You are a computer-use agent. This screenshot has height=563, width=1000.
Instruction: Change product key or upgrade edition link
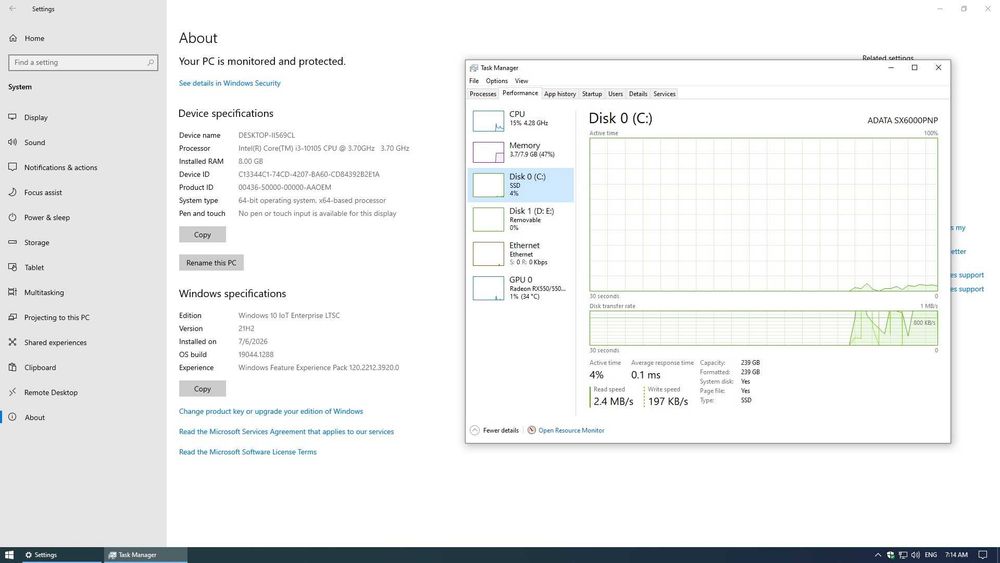pyautogui.click(x=271, y=411)
